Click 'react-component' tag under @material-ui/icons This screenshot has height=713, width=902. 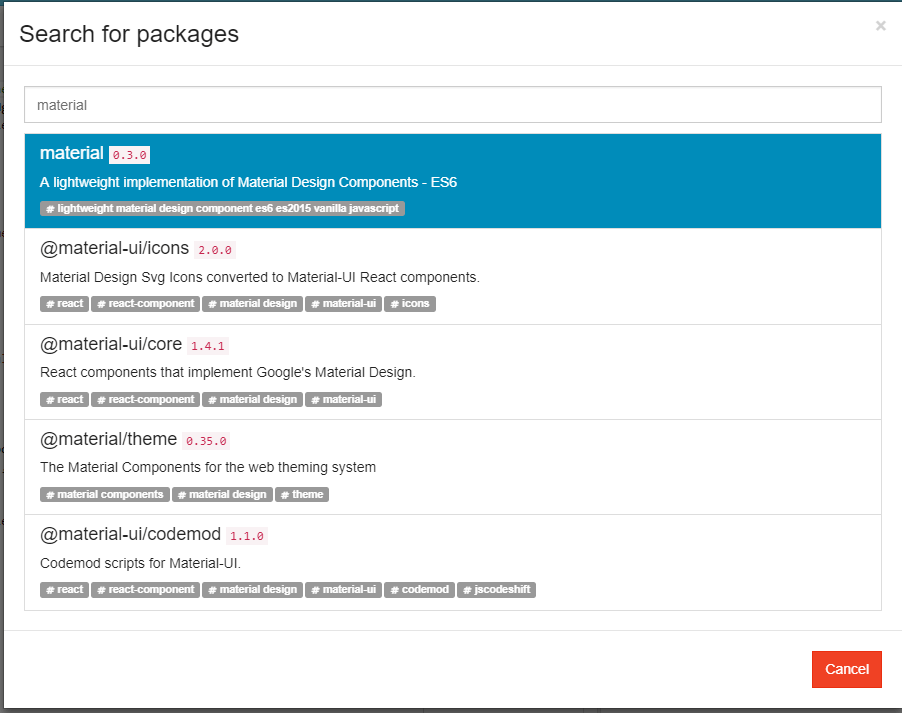pyautogui.click(x=146, y=304)
